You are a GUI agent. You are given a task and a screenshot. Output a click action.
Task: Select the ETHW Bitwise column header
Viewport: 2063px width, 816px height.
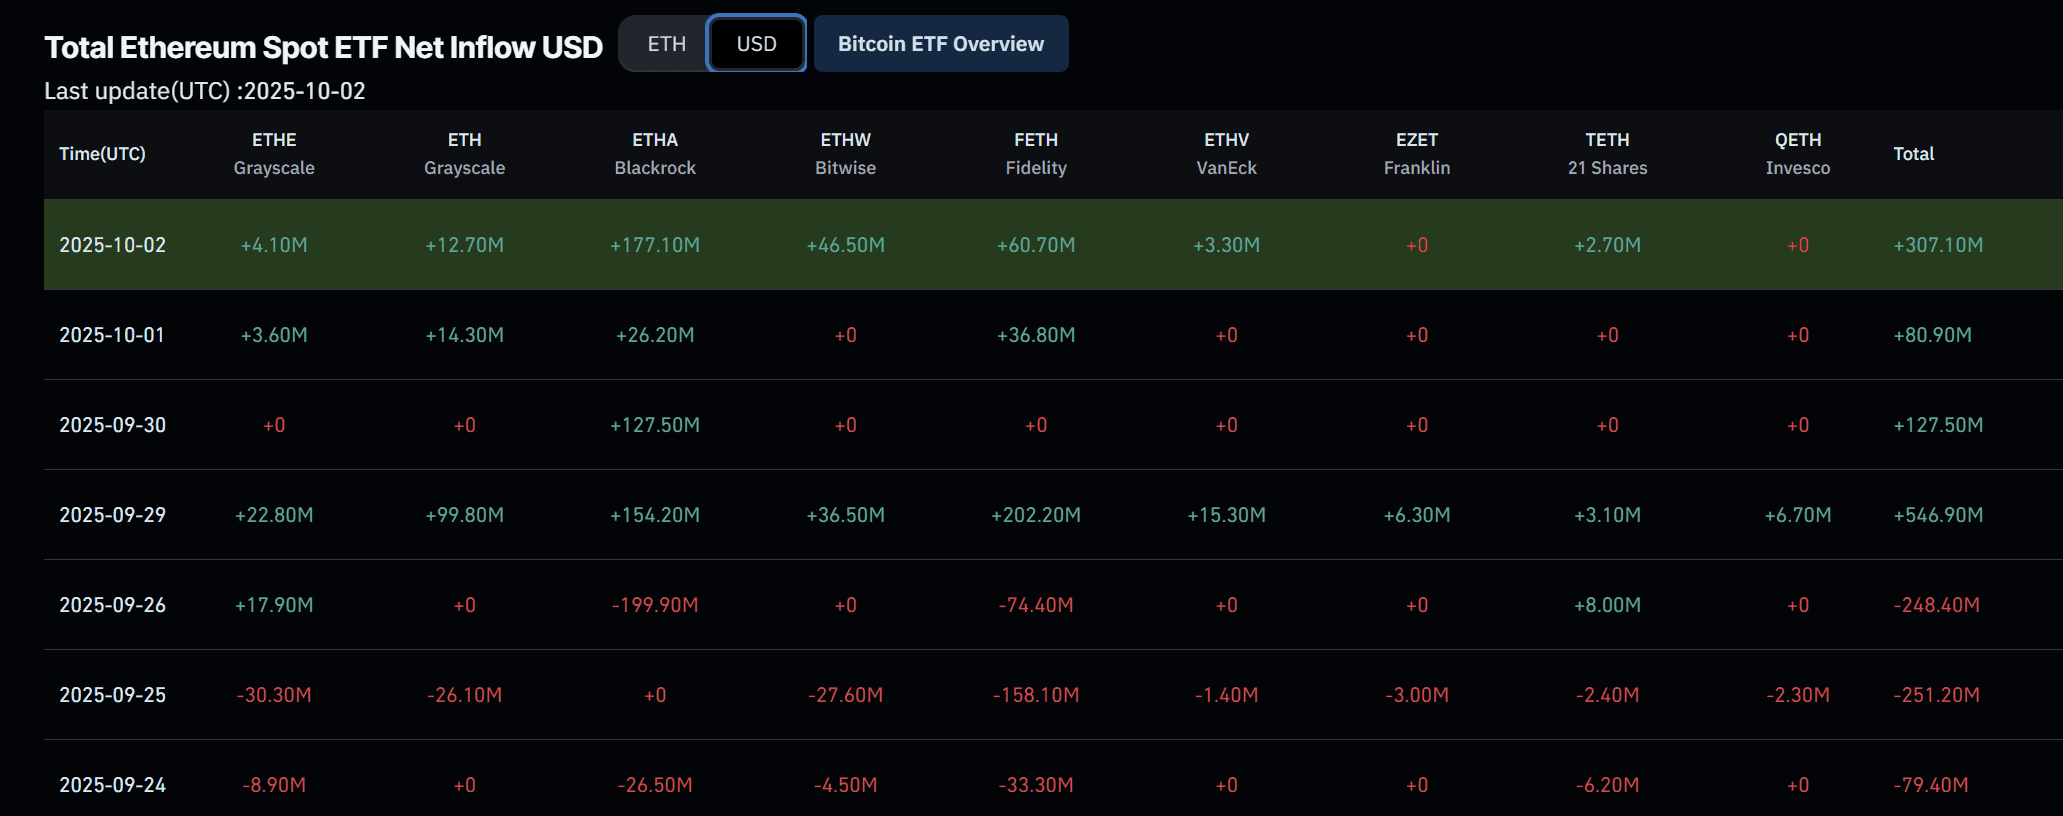[845, 154]
